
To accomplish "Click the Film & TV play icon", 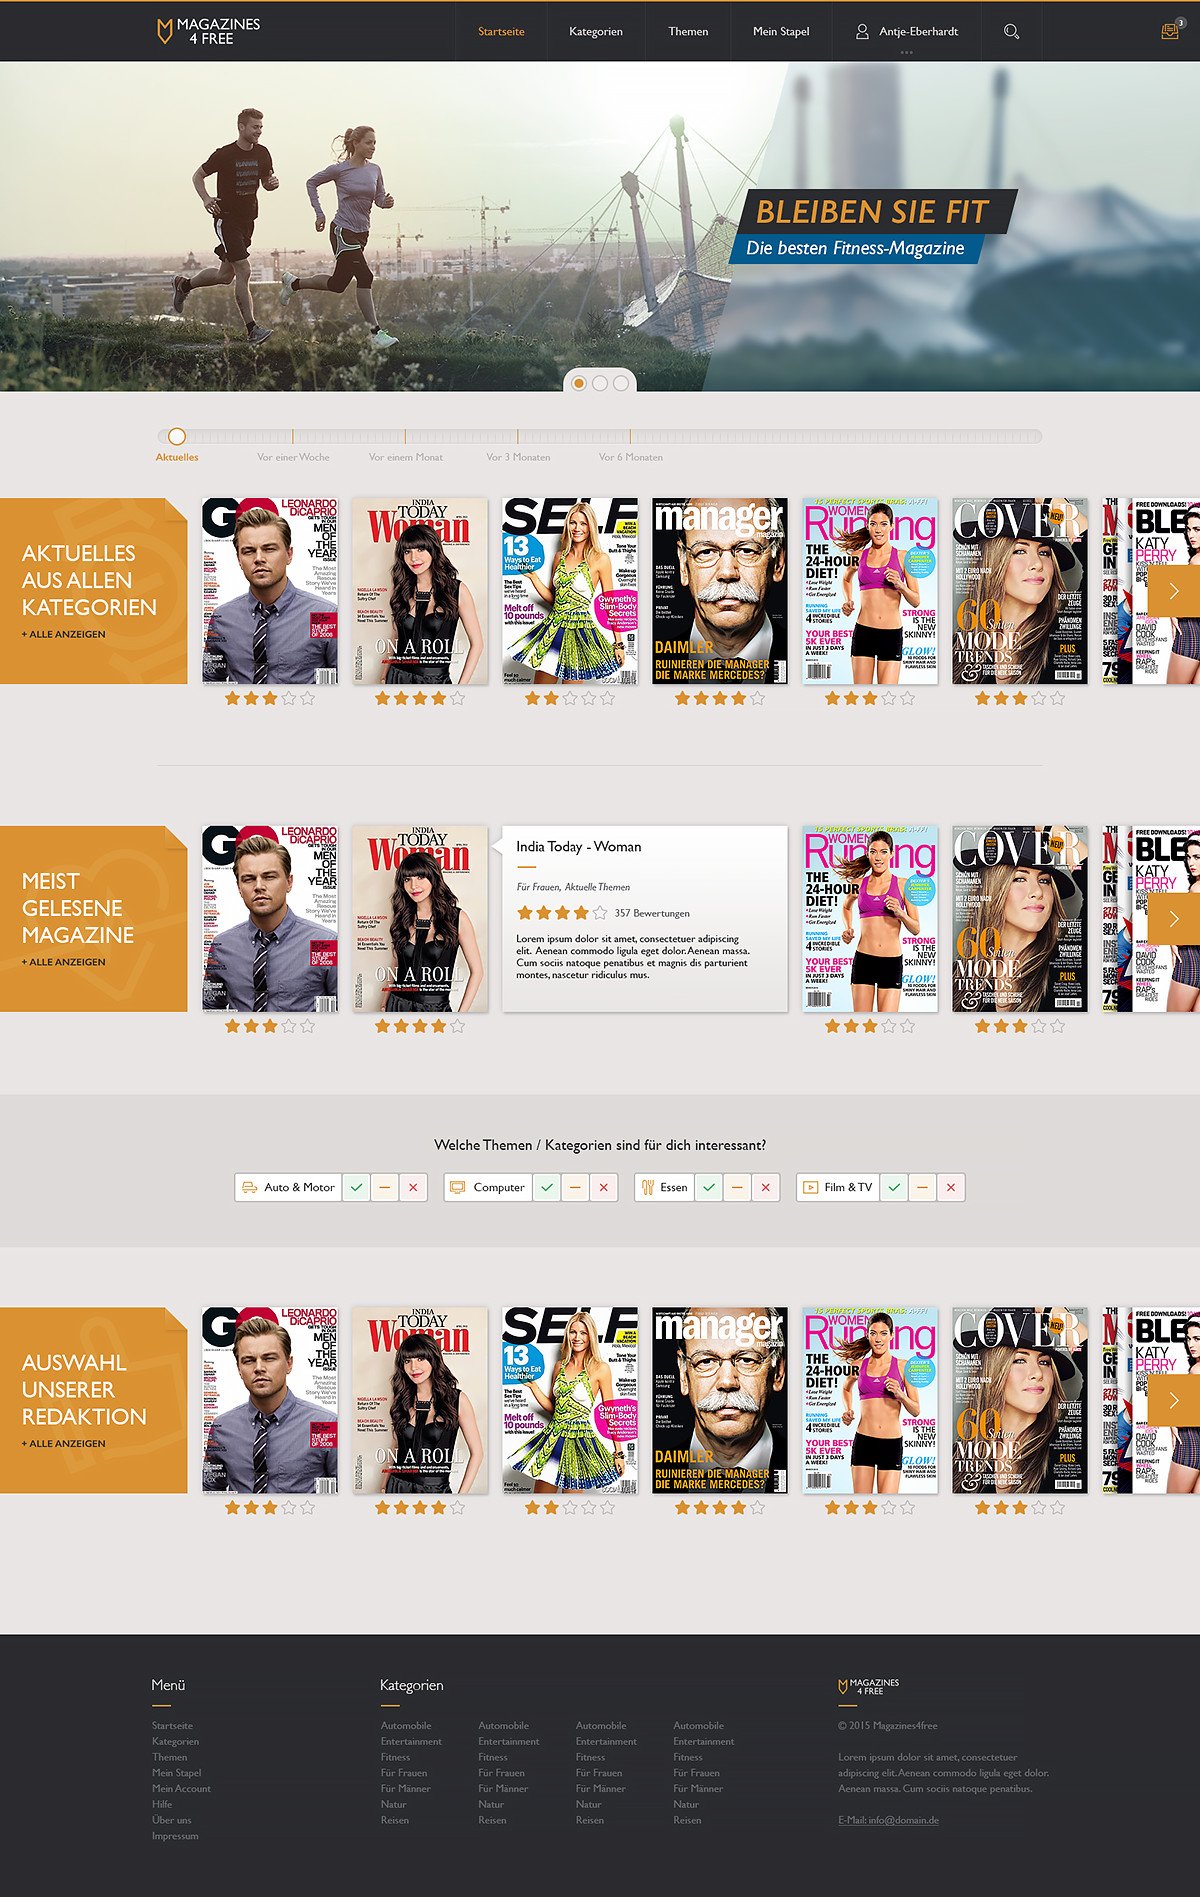I will [810, 1187].
